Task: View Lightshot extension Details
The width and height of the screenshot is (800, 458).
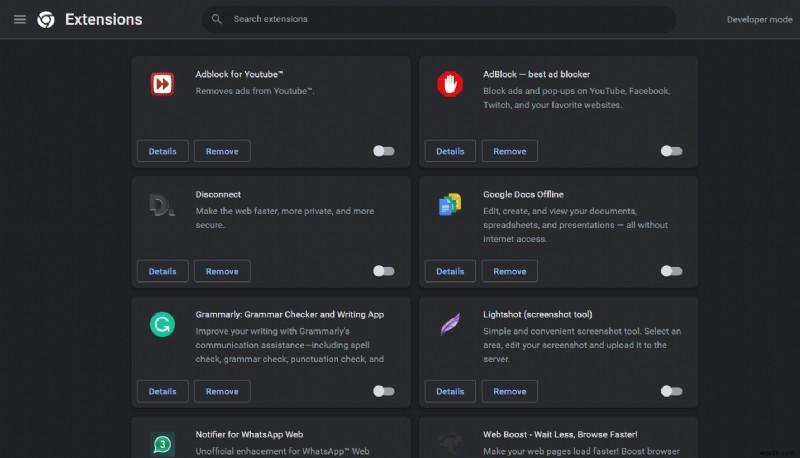Action: pyautogui.click(x=450, y=391)
